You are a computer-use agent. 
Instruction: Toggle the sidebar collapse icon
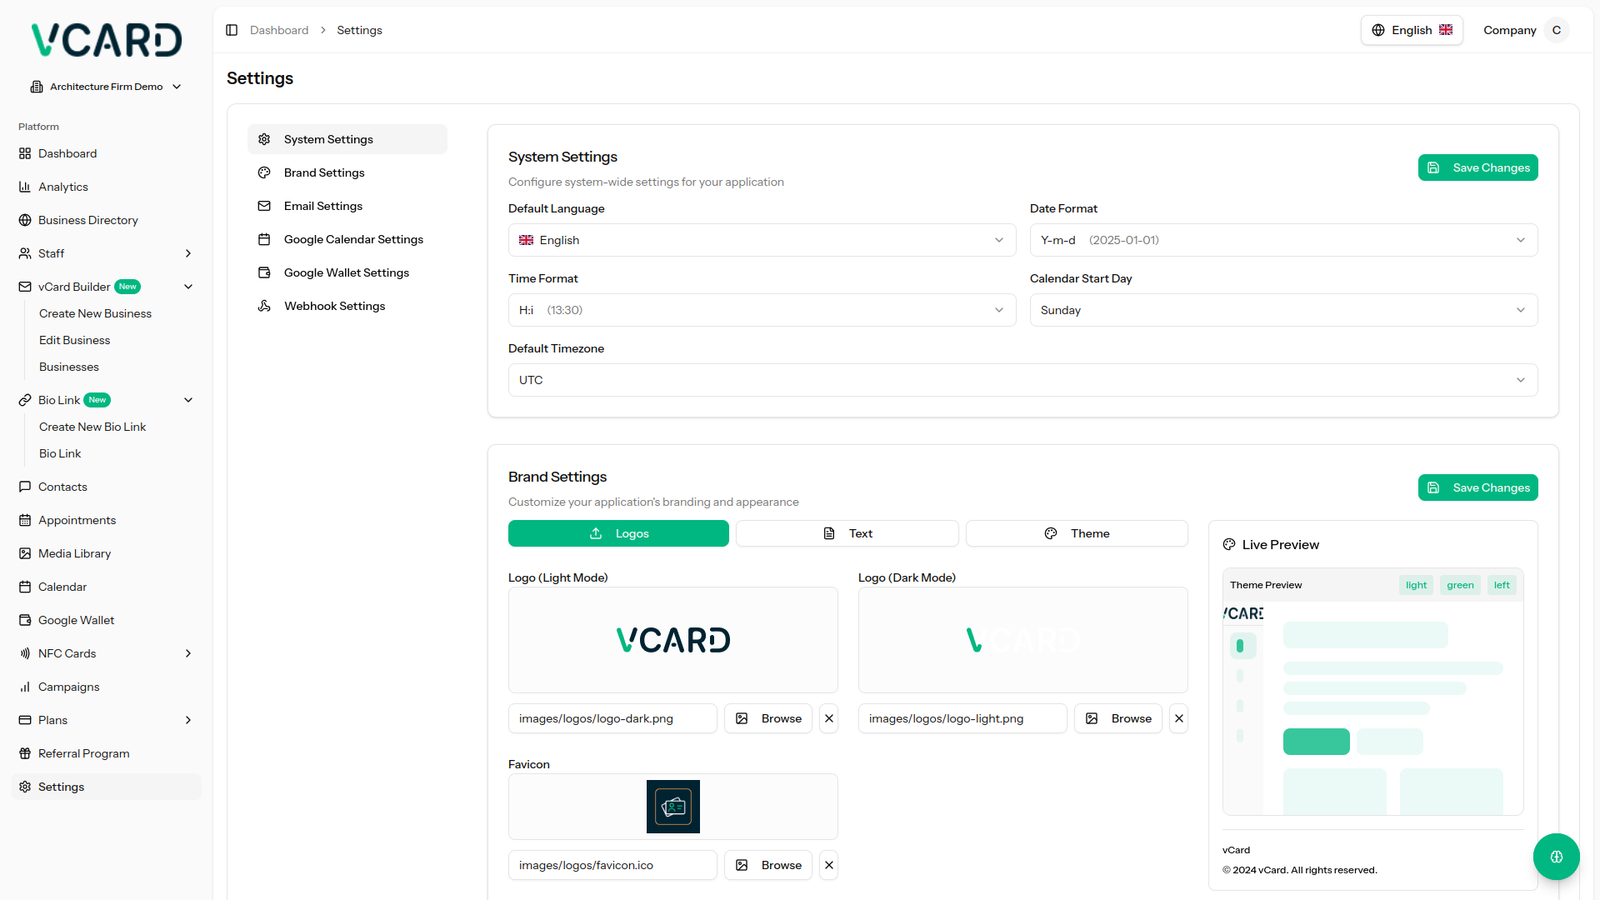[232, 30]
